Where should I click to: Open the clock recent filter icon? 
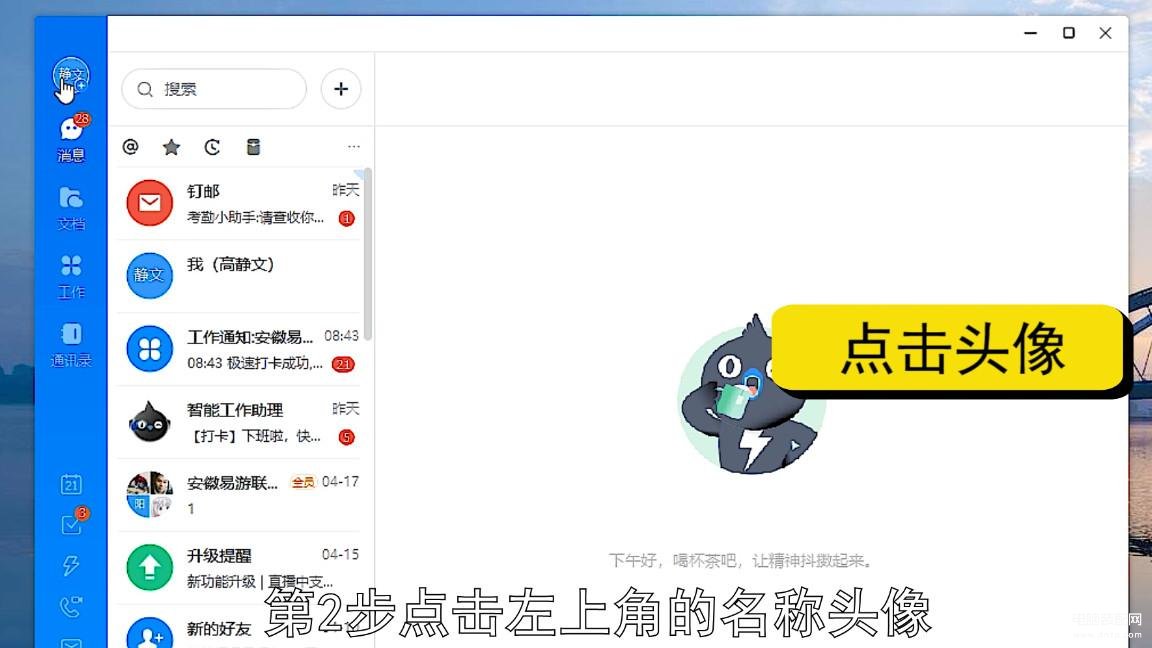(x=212, y=147)
